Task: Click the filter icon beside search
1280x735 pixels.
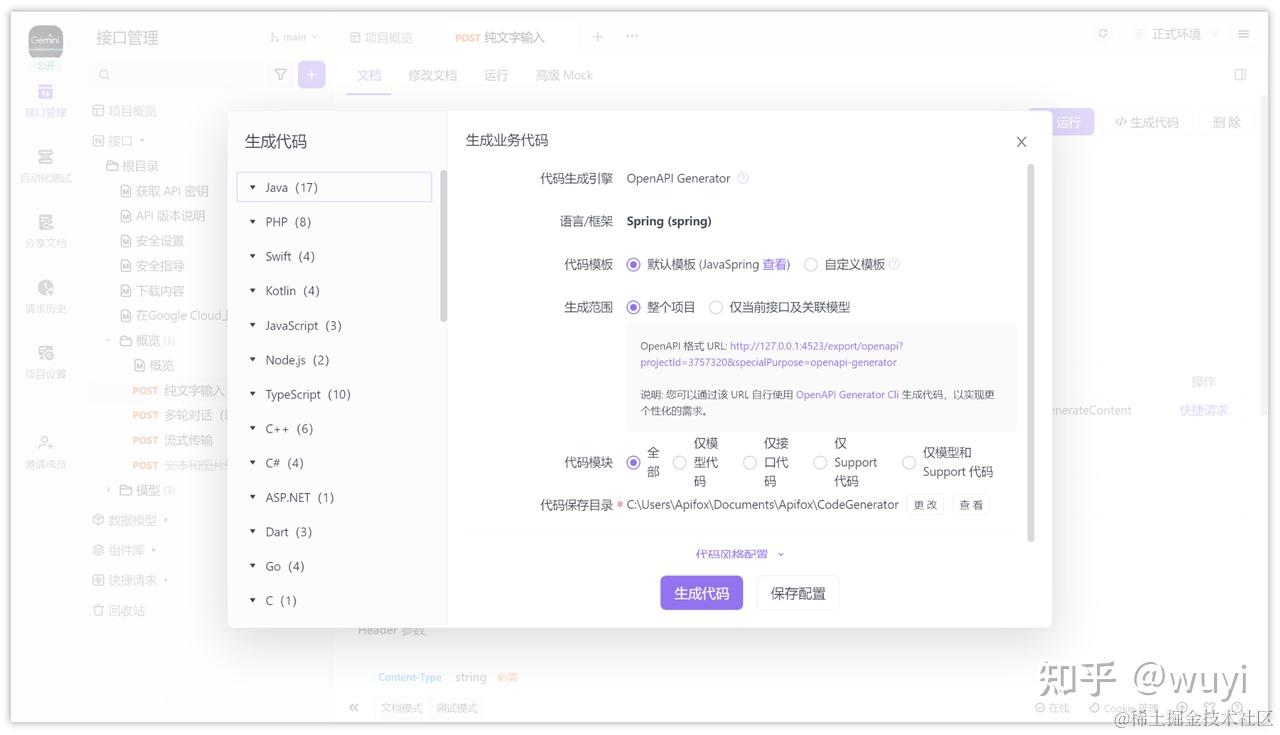Action: pyautogui.click(x=281, y=74)
